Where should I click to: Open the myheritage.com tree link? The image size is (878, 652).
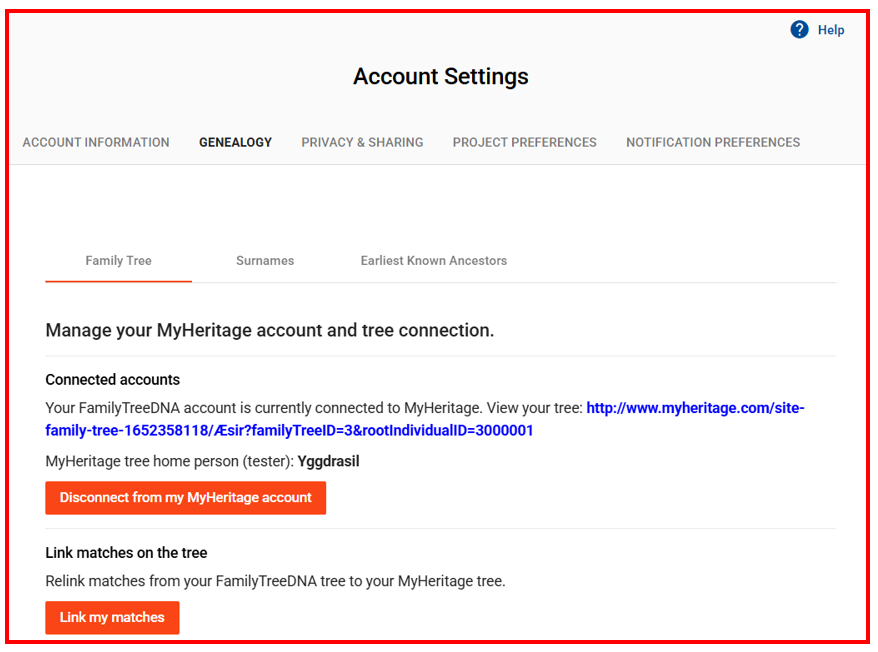click(424, 419)
